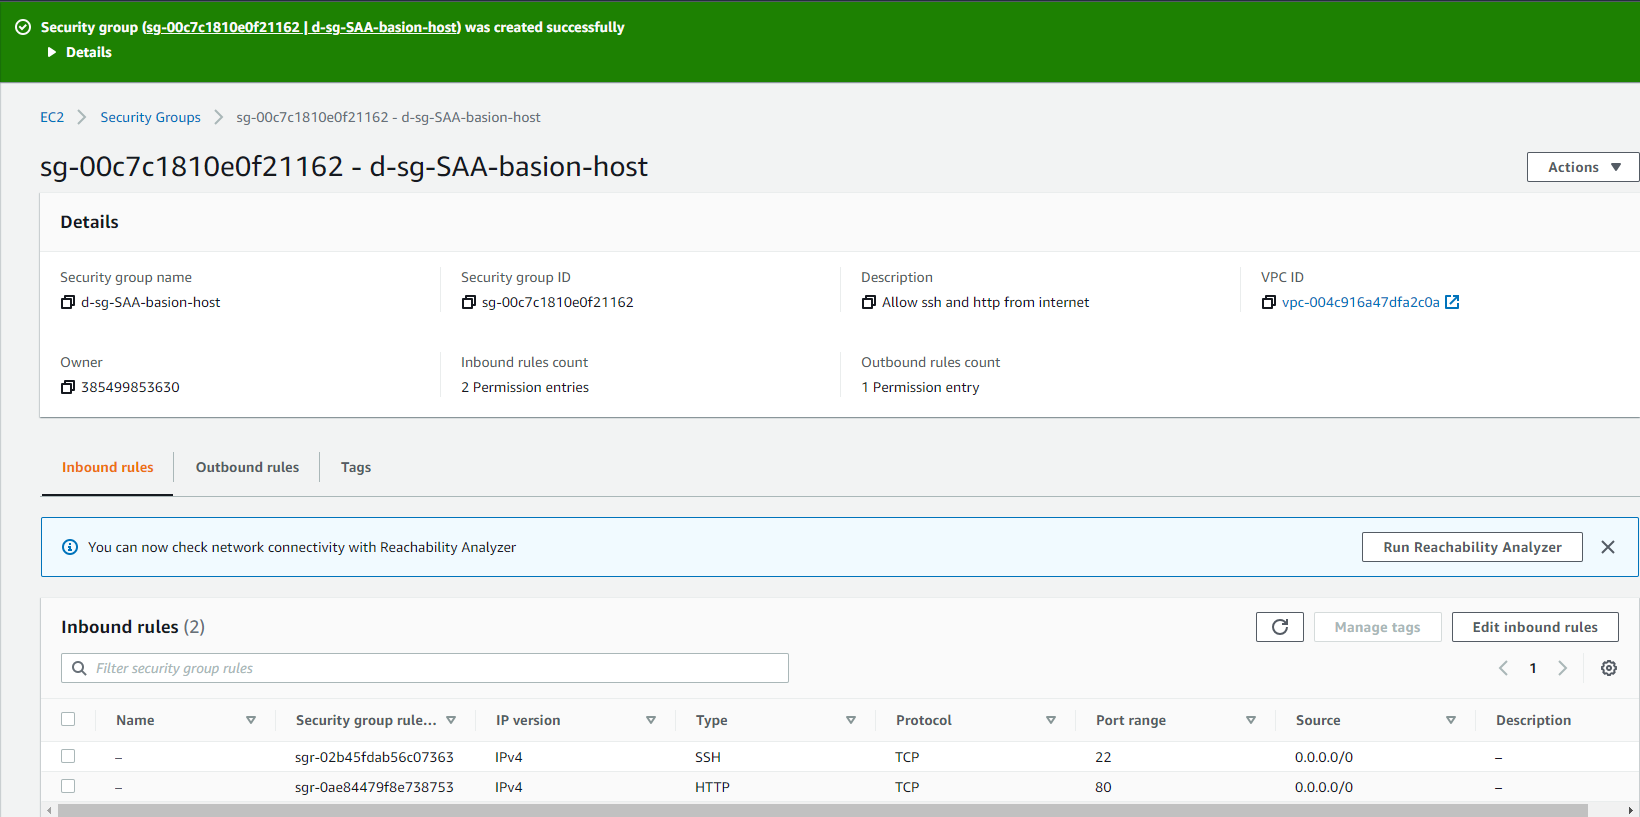1640x817 pixels.
Task: Open VPC in new tab via external link icon
Action: (x=1452, y=302)
